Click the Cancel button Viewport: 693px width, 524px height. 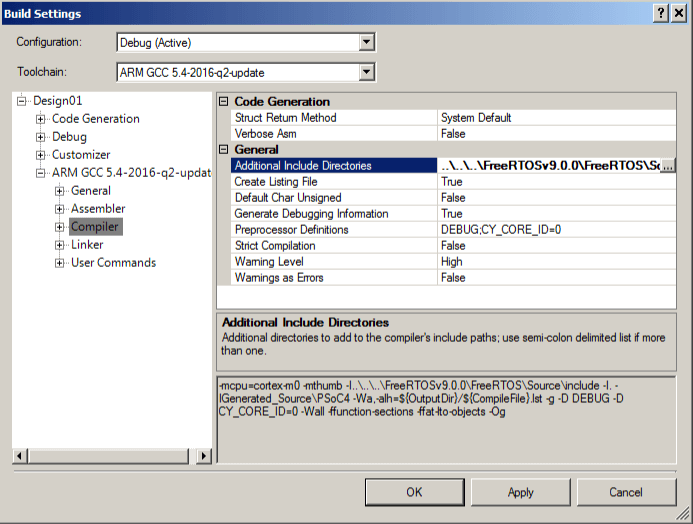(x=626, y=492)
